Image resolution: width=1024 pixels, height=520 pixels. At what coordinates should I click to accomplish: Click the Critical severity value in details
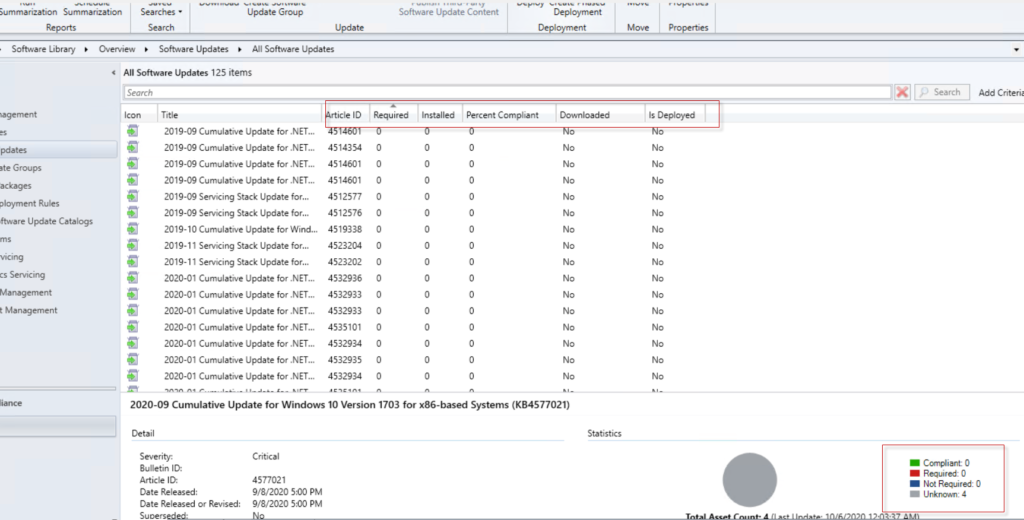[x=266, y=457]
